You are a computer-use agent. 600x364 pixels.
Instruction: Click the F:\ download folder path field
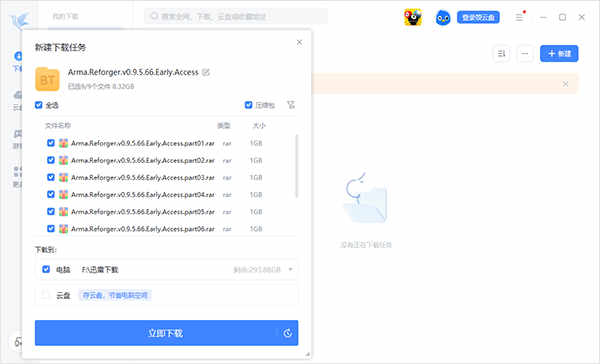(100, 269)
